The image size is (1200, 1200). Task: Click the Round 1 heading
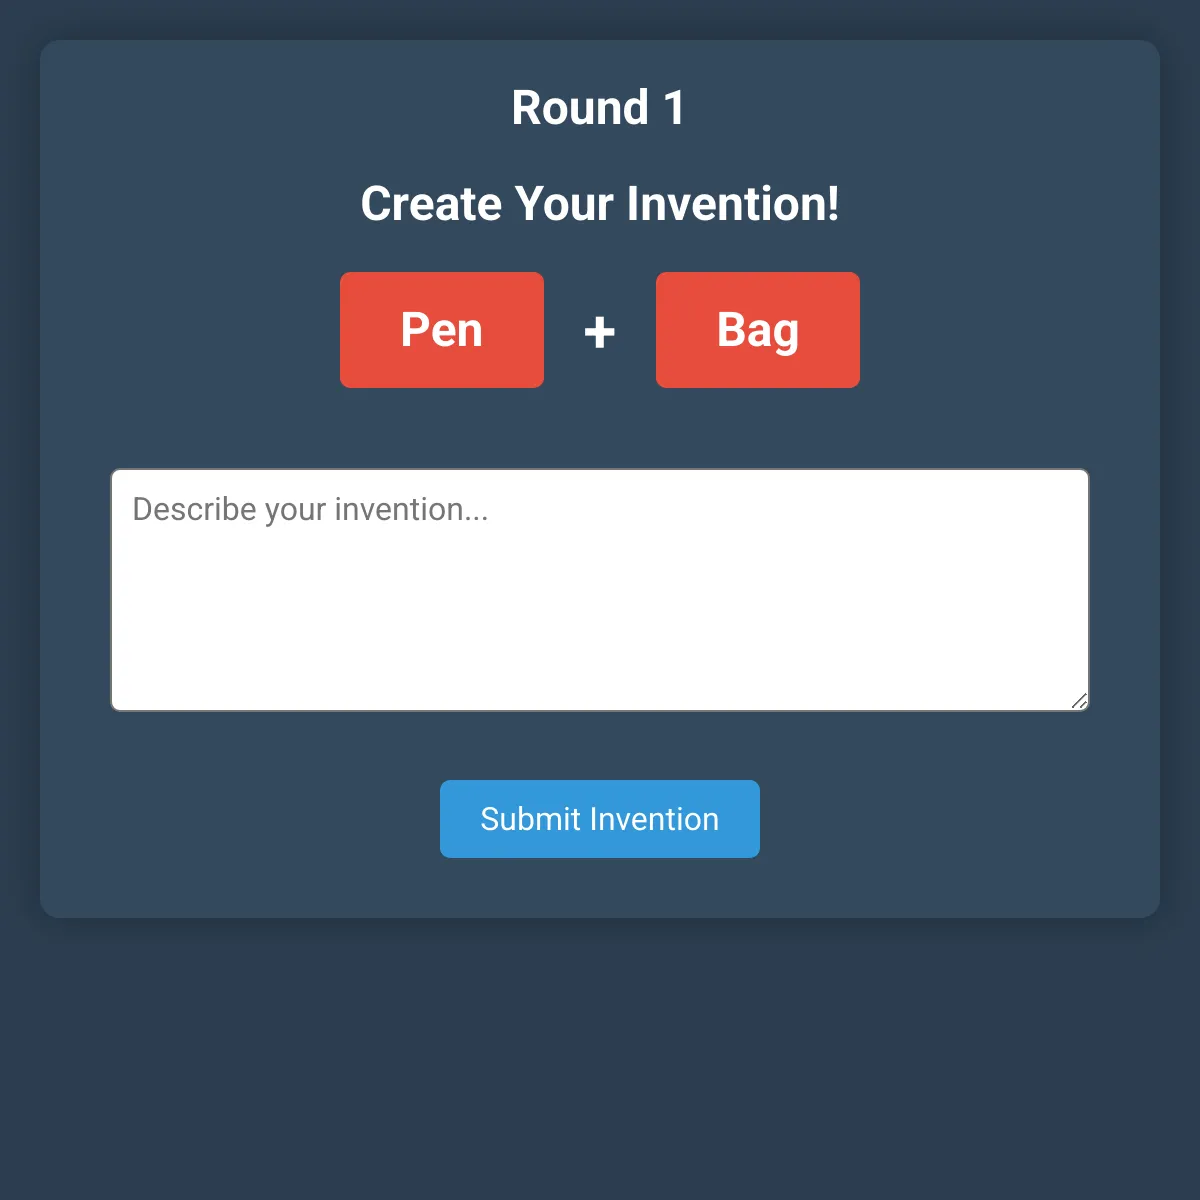[598, 108]
